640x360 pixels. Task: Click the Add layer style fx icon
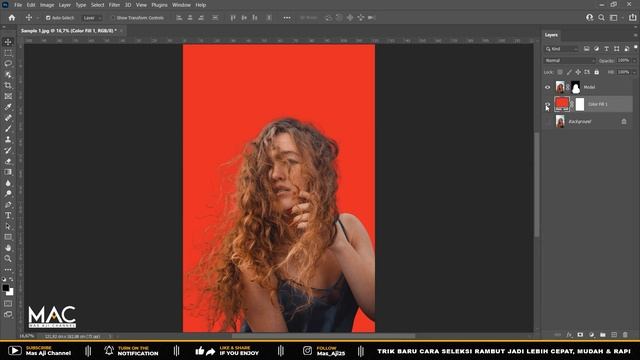569,335
